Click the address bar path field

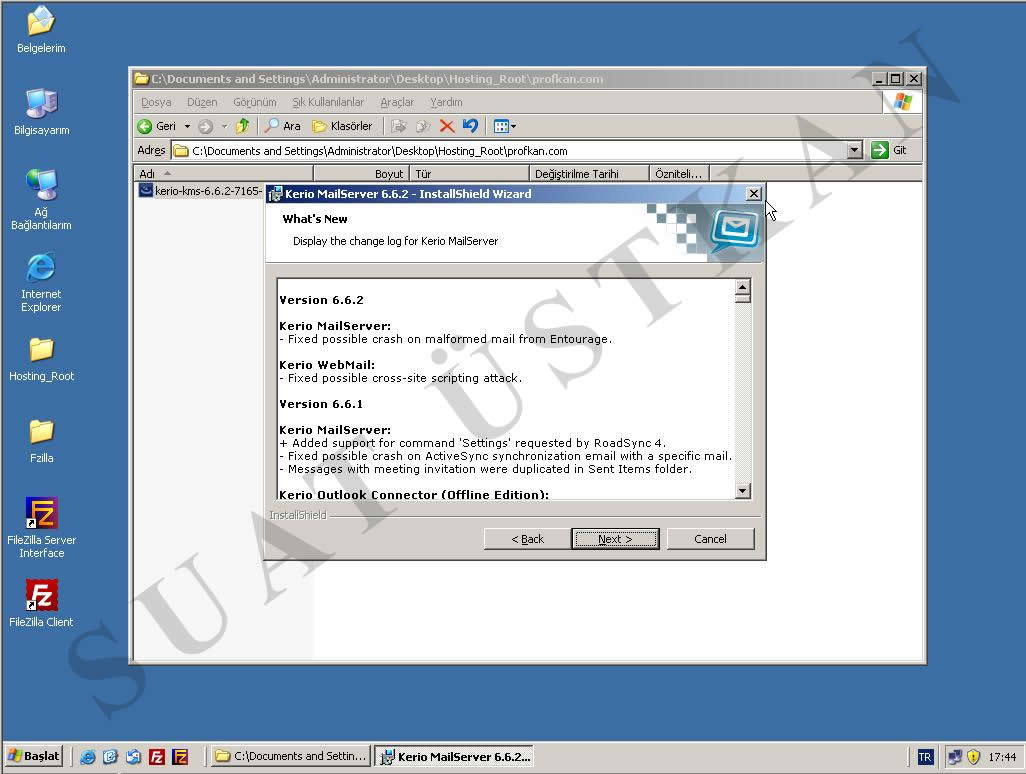(510, 150)
